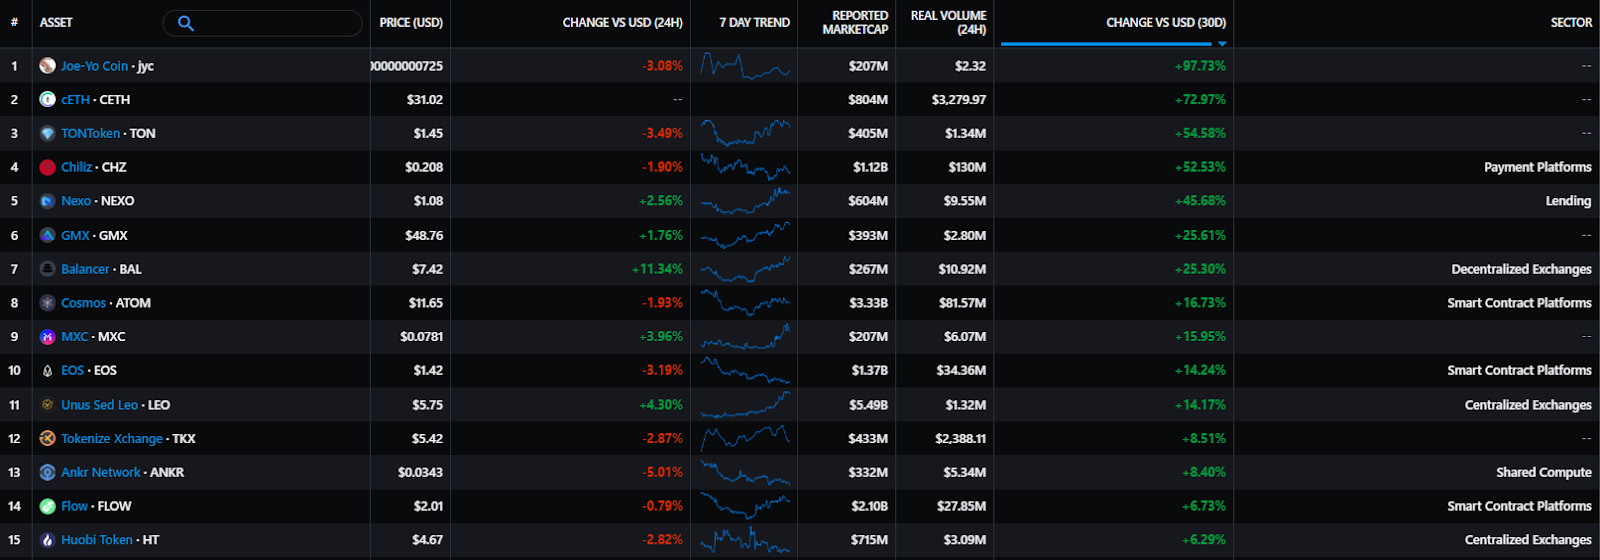Click the search magnifier icon
This screenshot has height=560, width=1600.
coord(185,23)
